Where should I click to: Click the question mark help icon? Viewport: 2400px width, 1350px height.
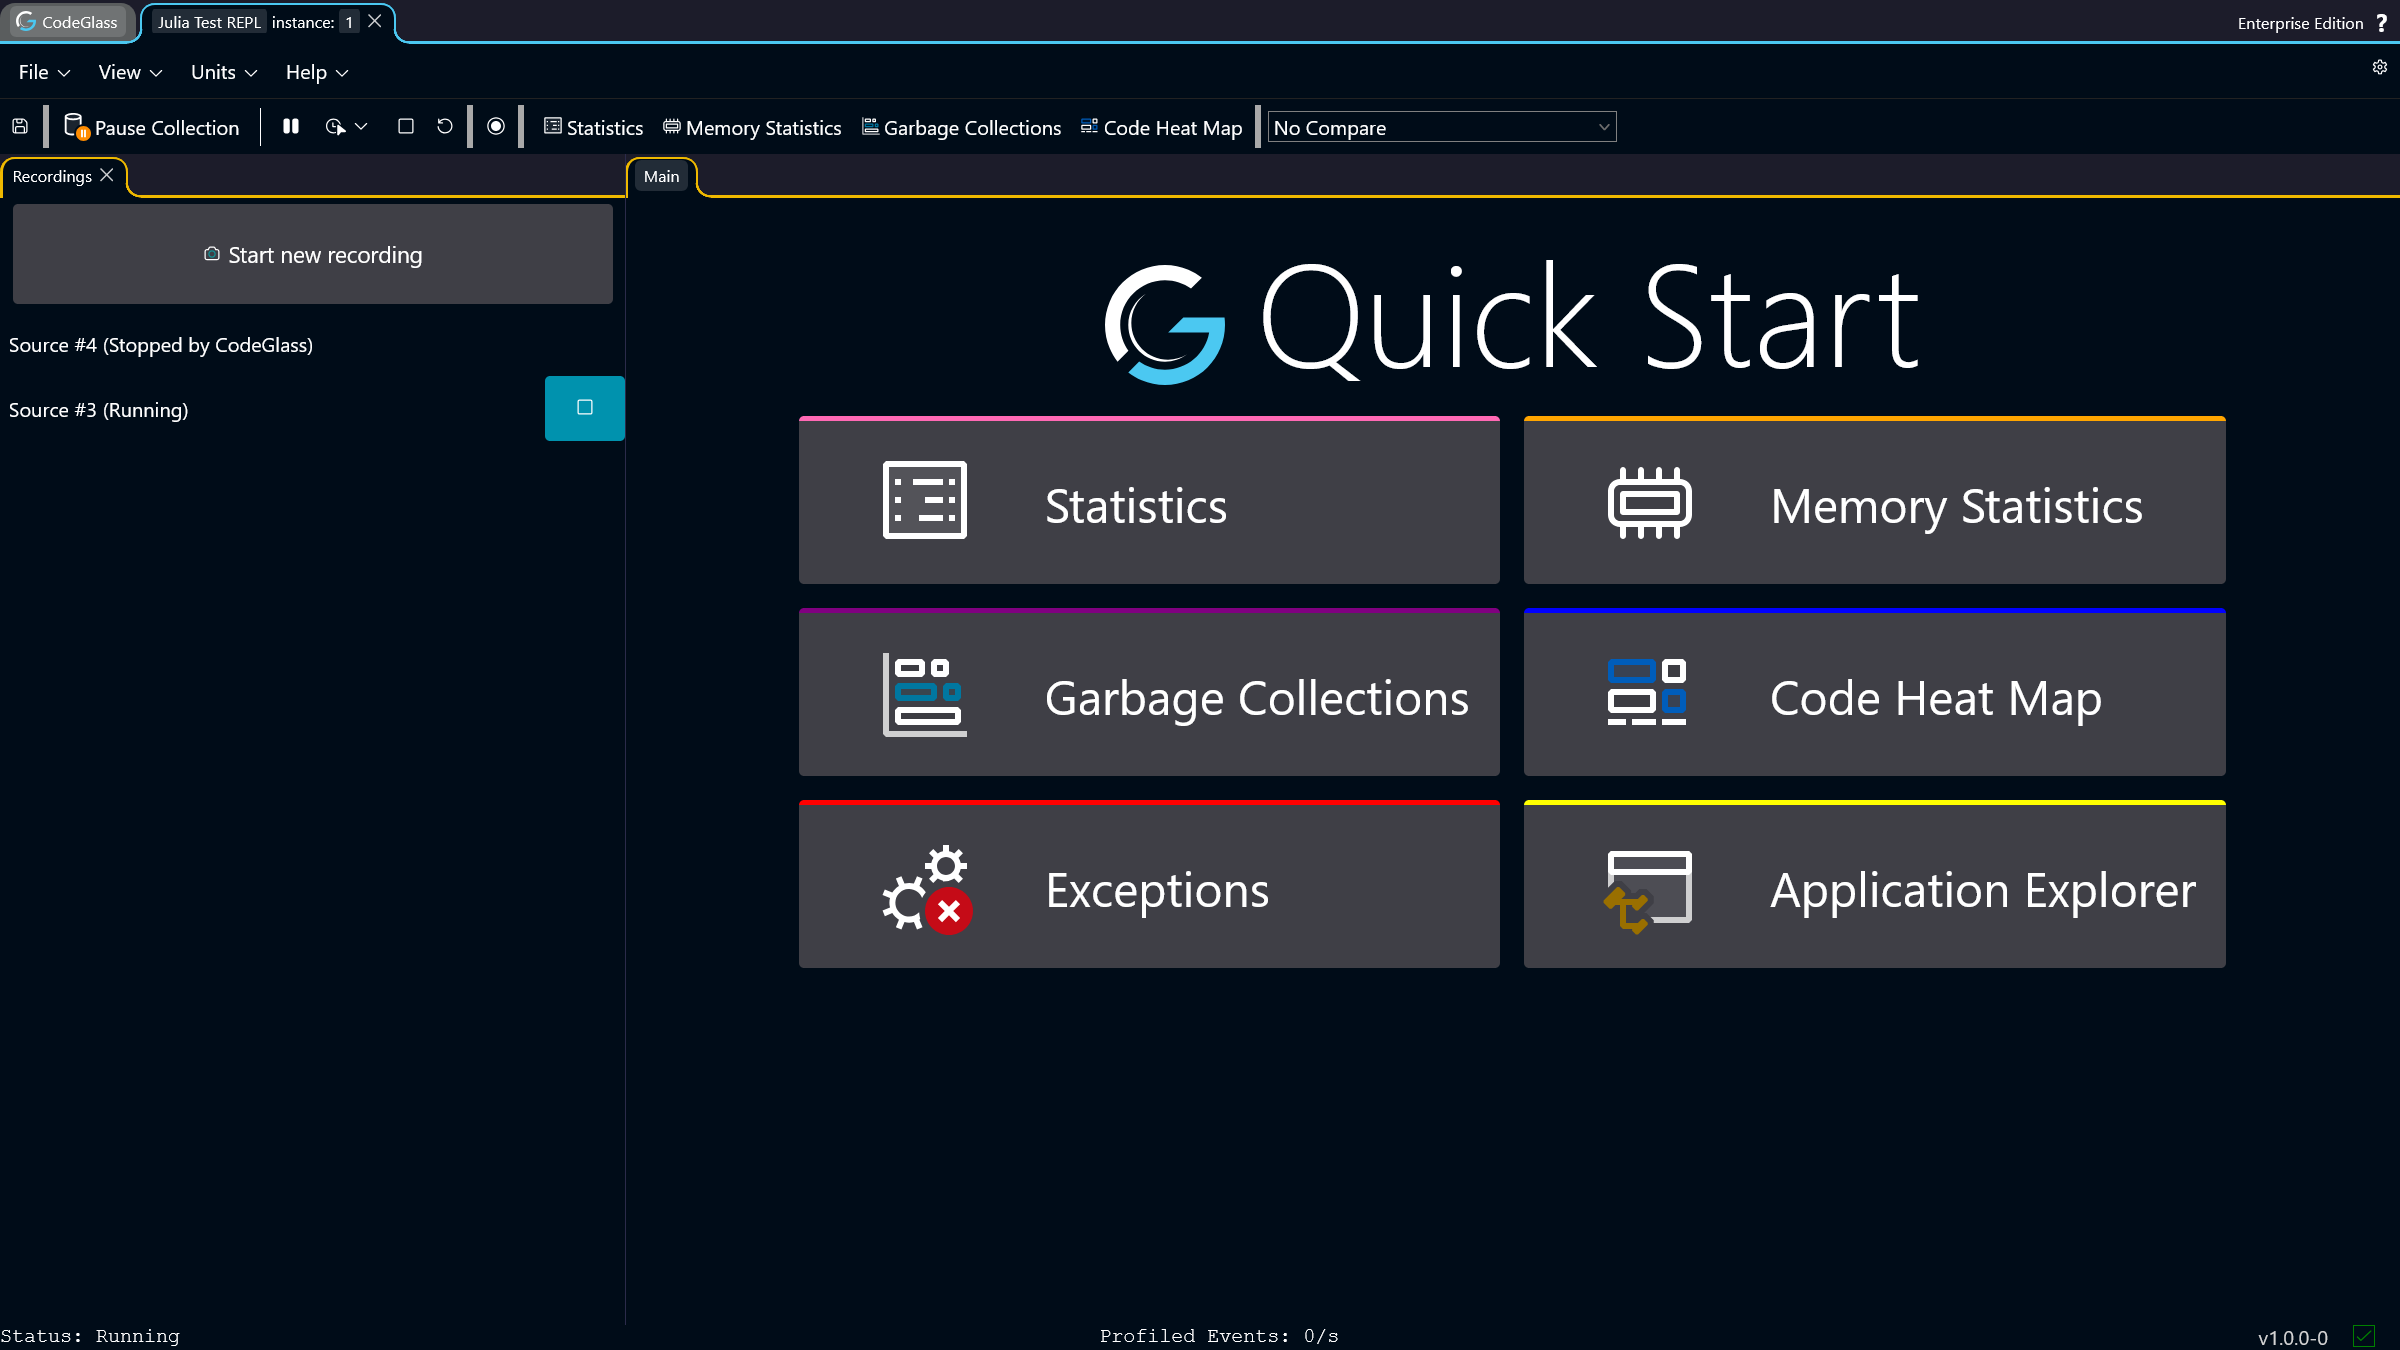pos(2382,23)
